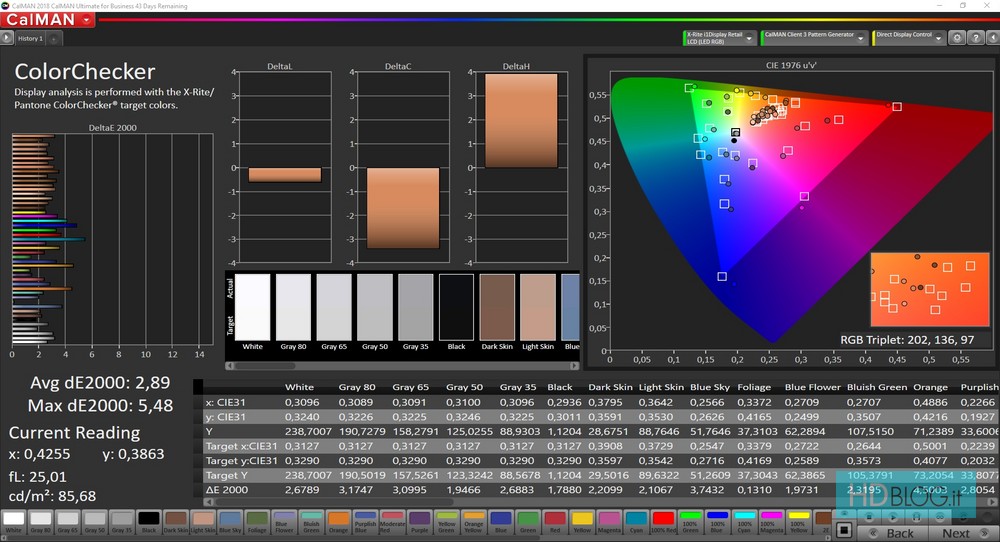Image resolution: width=1000 pixels, height=542 pixels.
Task: Click the Dark Skin actual/target comparison patch
Action: [497, 307]
